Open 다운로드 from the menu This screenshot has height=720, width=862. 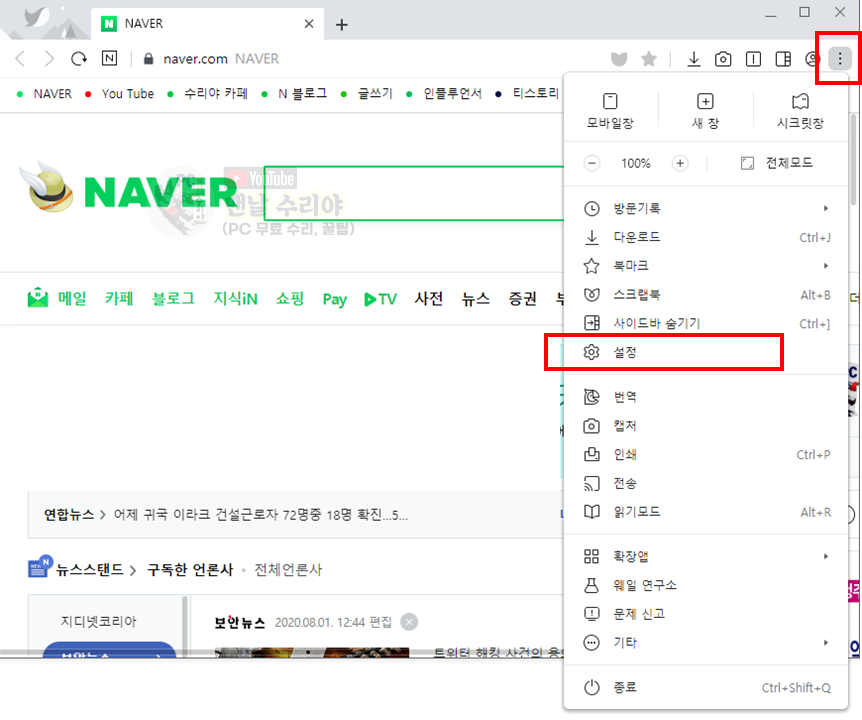(706, 237)
